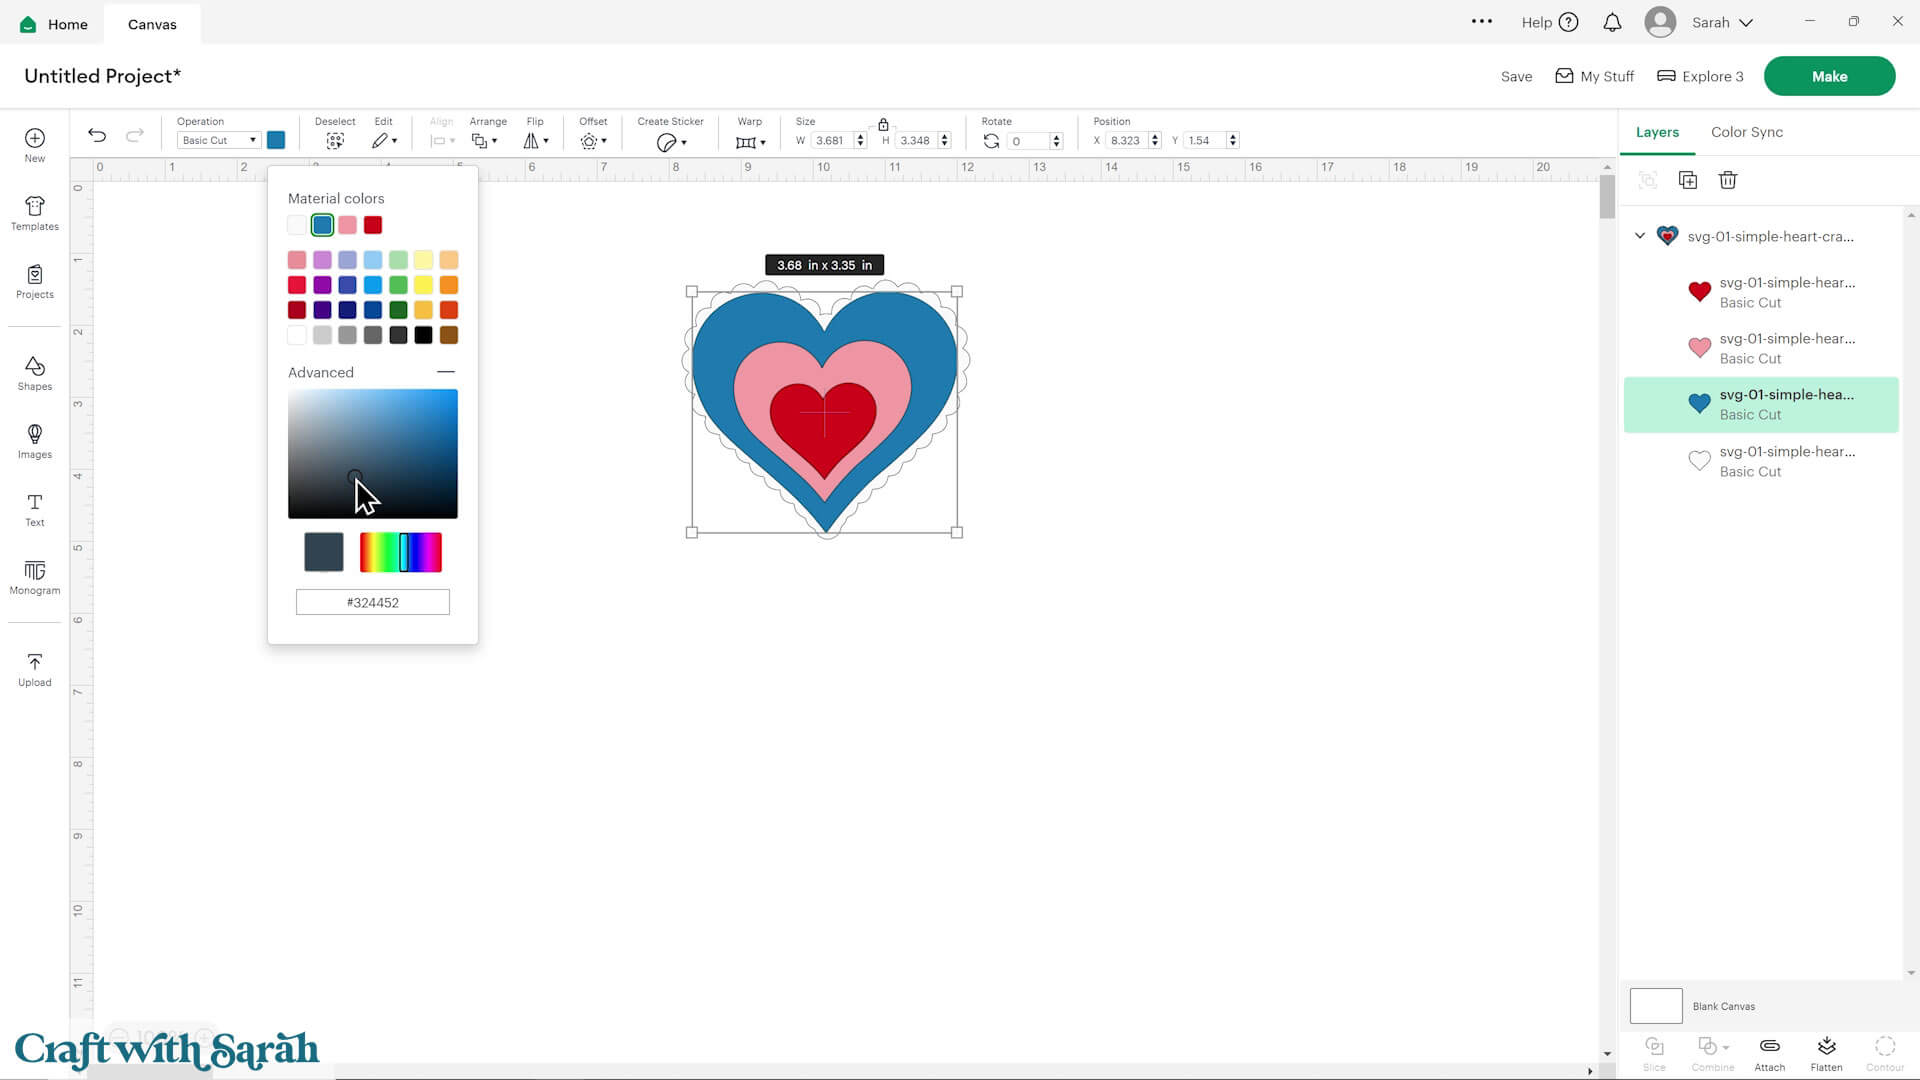
Task: Switch to the Color Sync tab
Action: [x=1746, y=132]
